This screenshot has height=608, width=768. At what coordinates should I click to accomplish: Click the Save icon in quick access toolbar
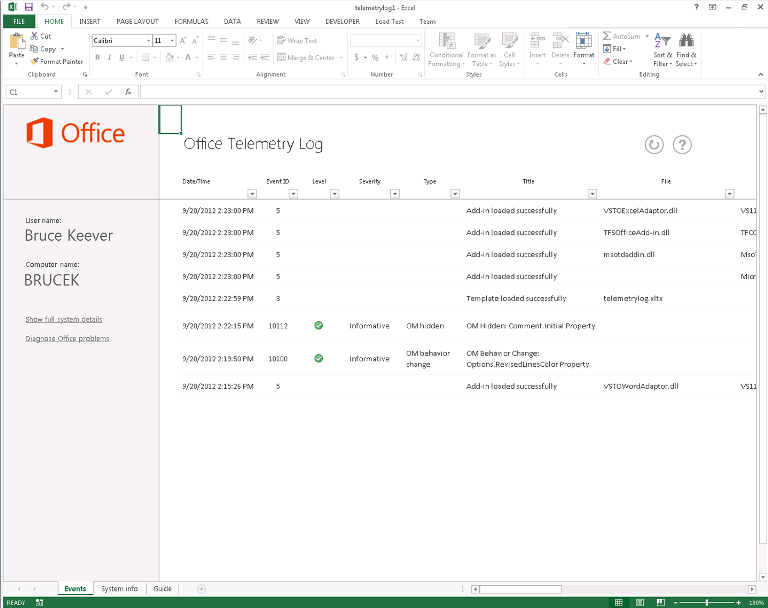pos(28,7)
